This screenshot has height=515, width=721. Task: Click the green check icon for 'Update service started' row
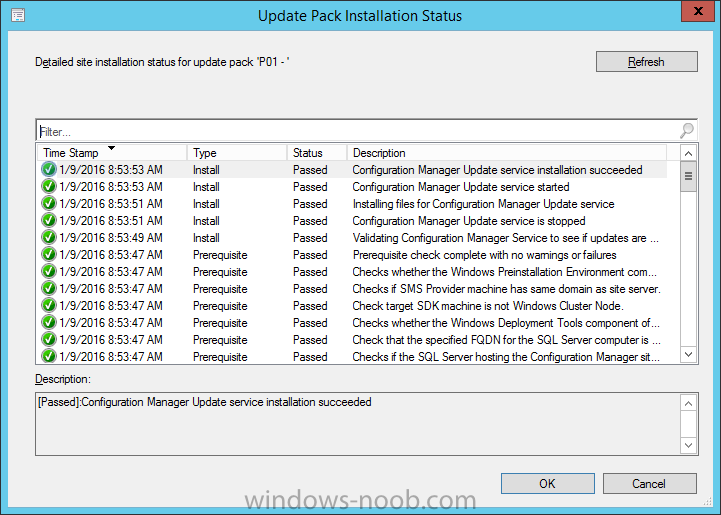[x=49, y=187]
